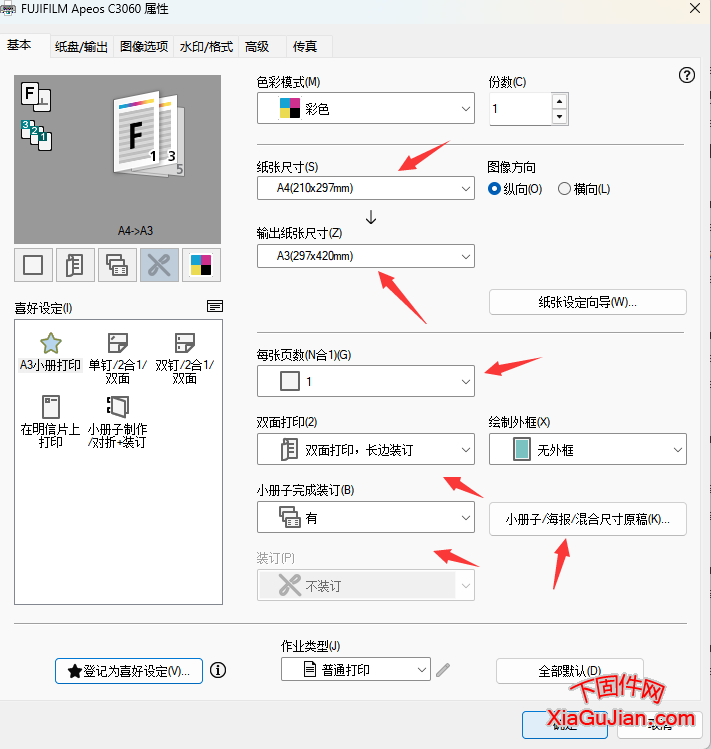The height and width of the screenshot is (749, 711).
Task: Open the 双面打印 dropdown
Action: (366, 449)
